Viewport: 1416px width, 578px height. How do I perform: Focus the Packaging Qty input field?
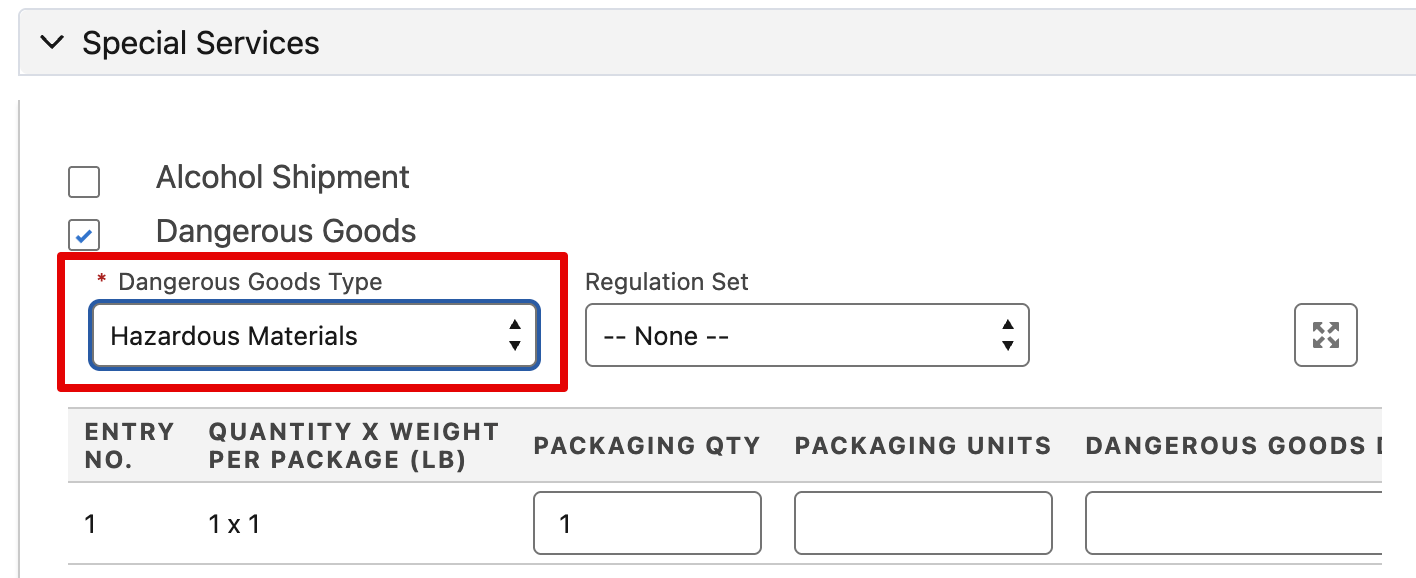647,523
